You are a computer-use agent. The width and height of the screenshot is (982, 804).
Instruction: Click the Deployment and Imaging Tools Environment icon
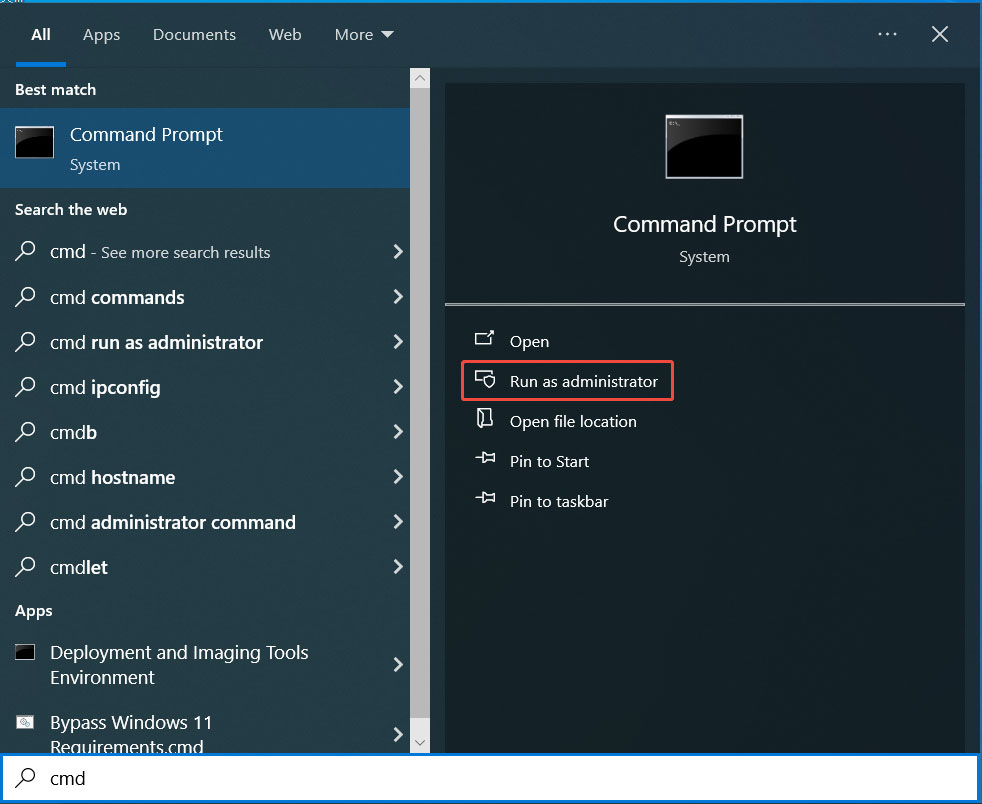(x=24, y=652)
